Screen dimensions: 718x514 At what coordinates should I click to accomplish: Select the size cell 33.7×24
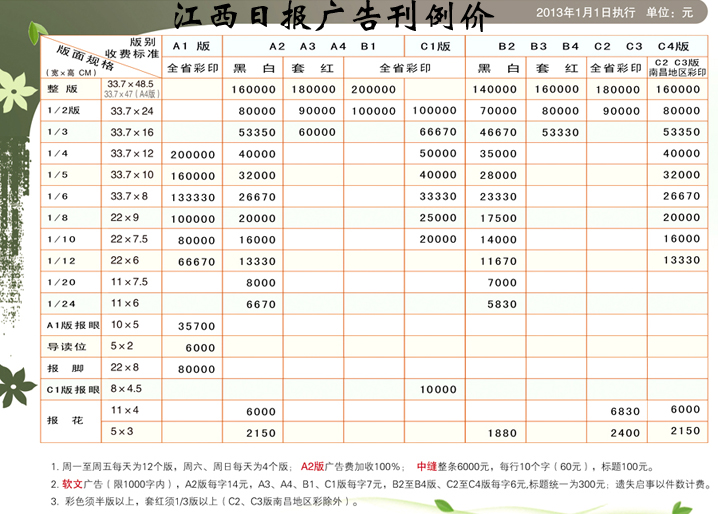click(x=132, y=111)
